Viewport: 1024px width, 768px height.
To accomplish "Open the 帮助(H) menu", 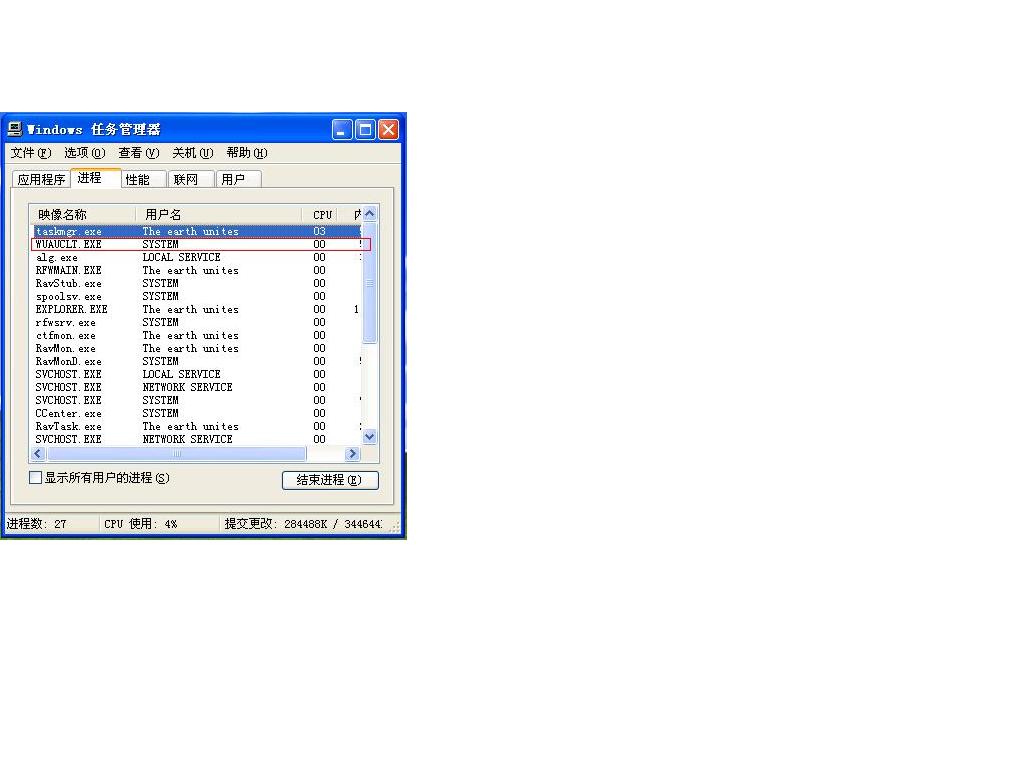I will 247,153.
